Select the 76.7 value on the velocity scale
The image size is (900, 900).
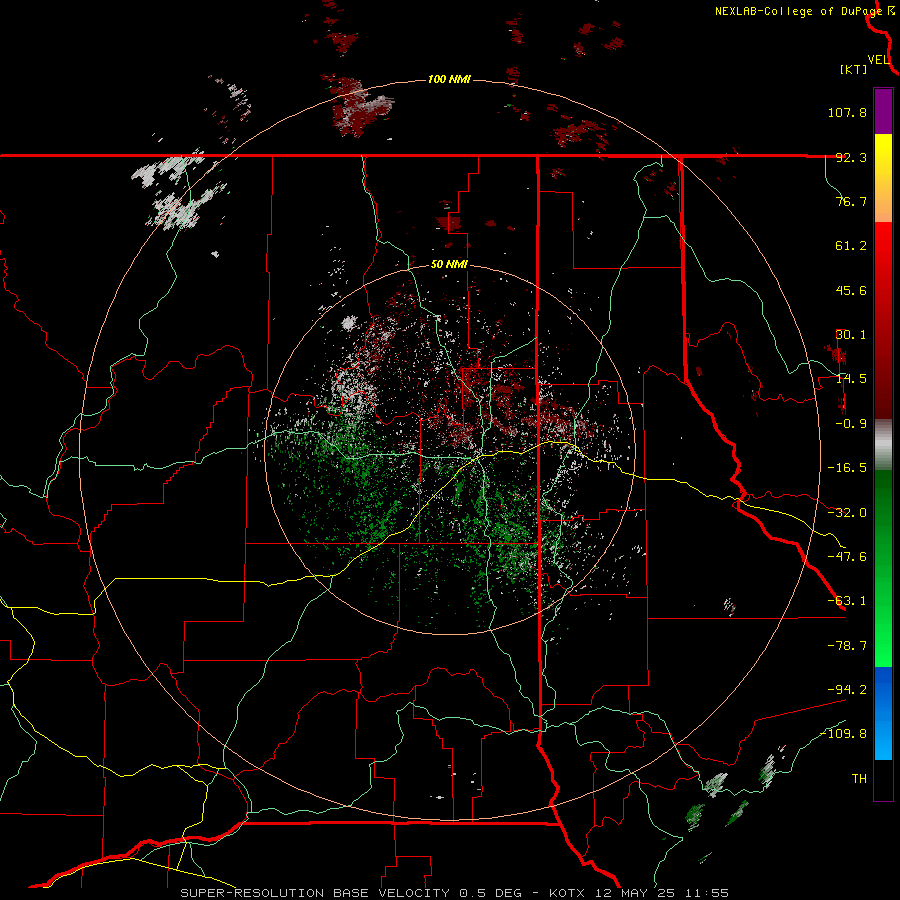(851, 201)
